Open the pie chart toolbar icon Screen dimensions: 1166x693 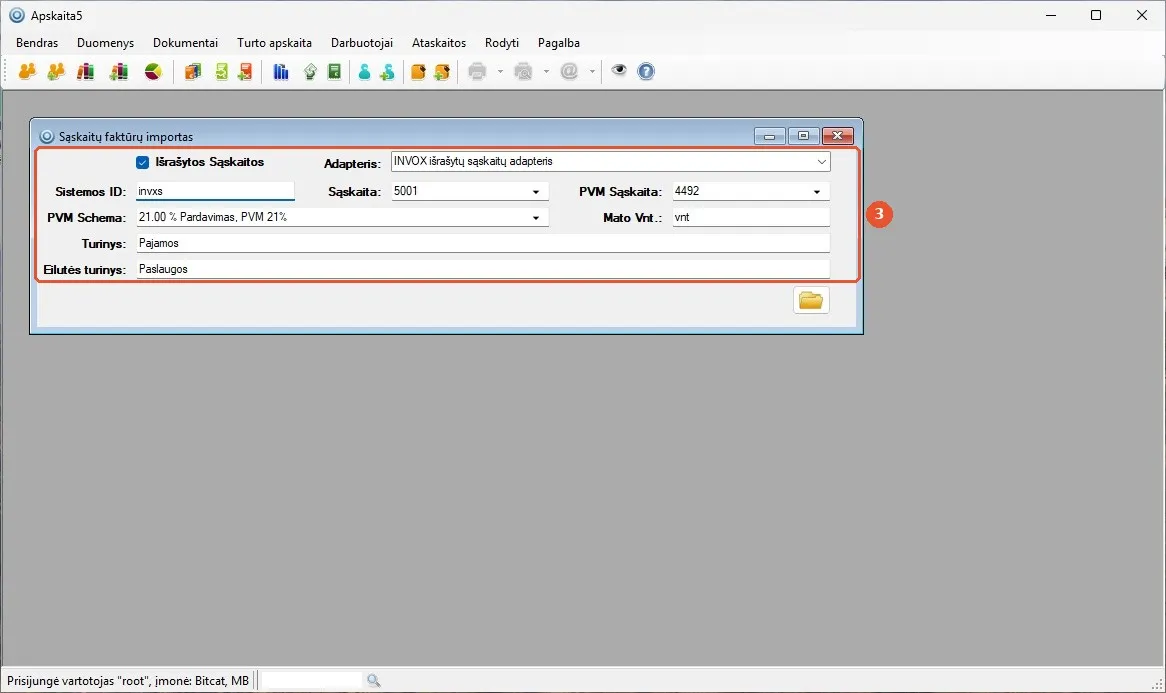click(x=153, y=71)
